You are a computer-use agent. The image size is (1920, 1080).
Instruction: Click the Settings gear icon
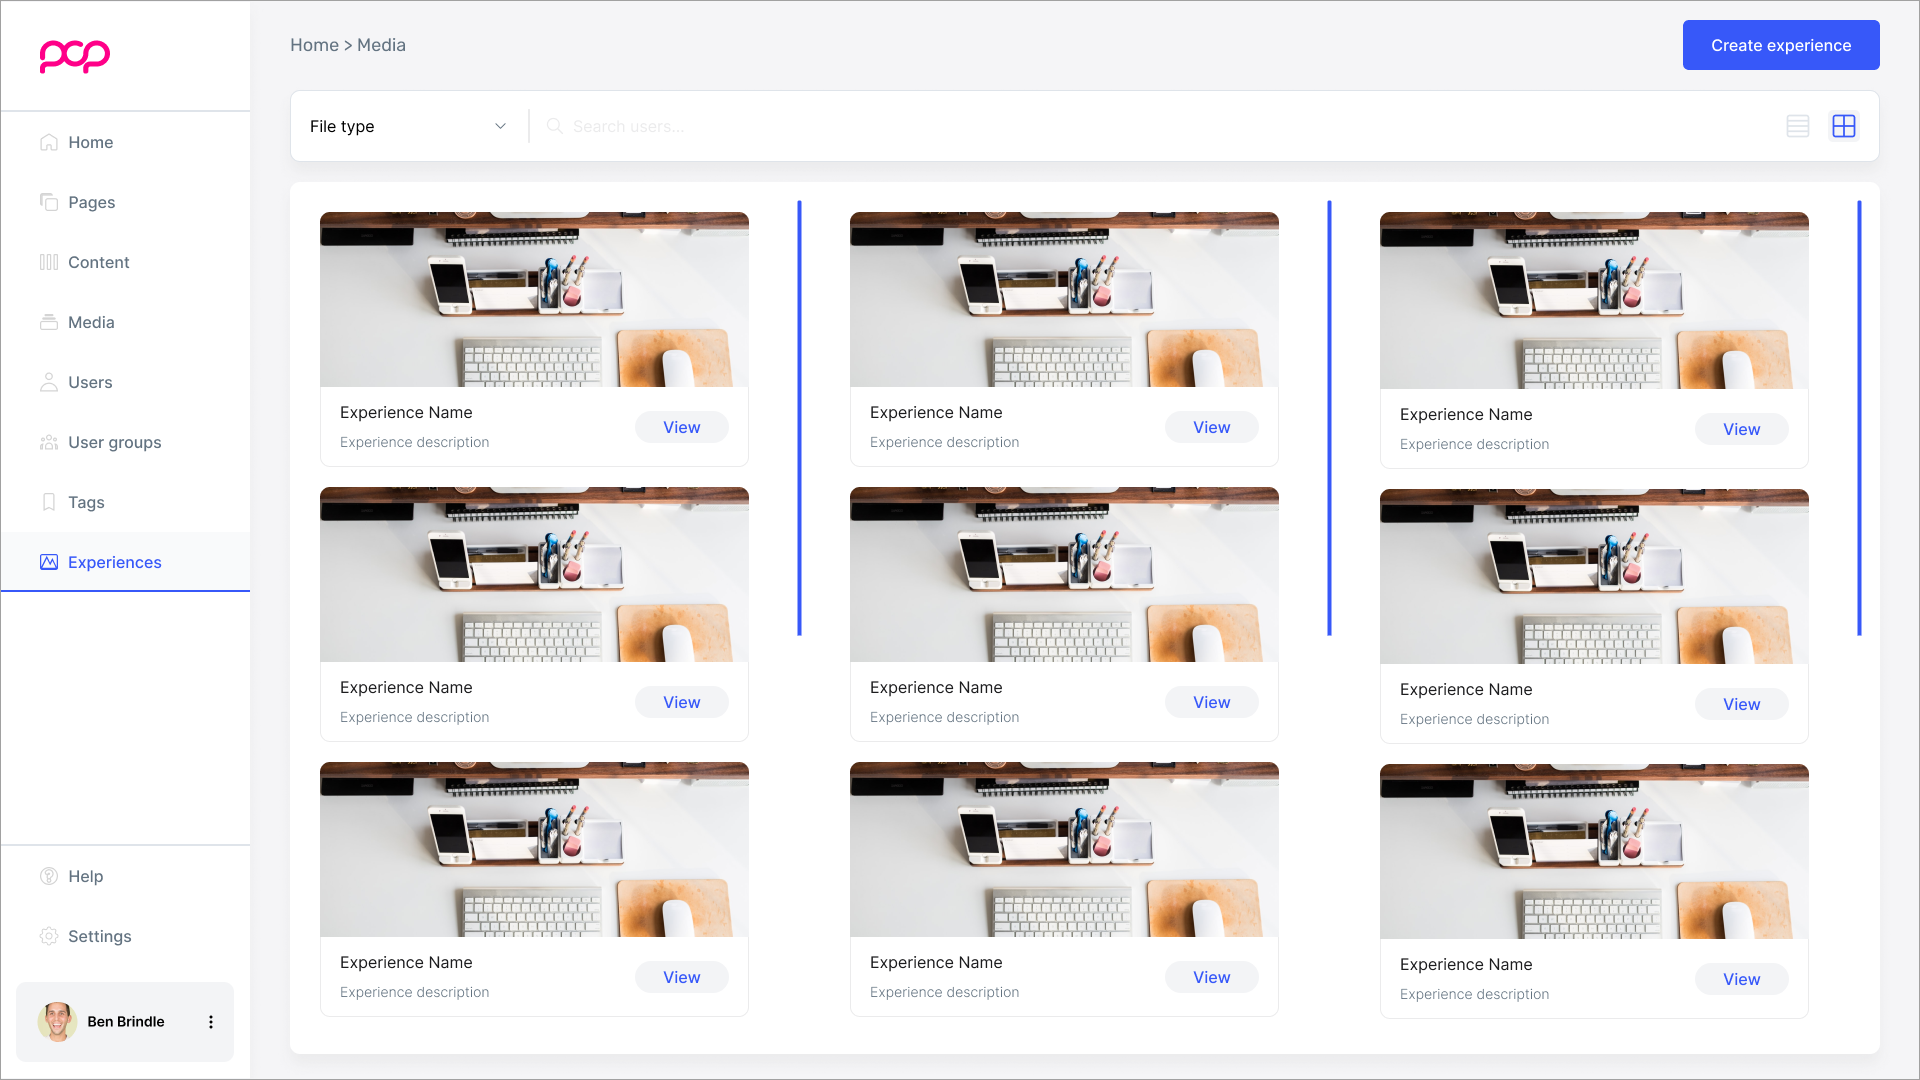coord(48,936)
